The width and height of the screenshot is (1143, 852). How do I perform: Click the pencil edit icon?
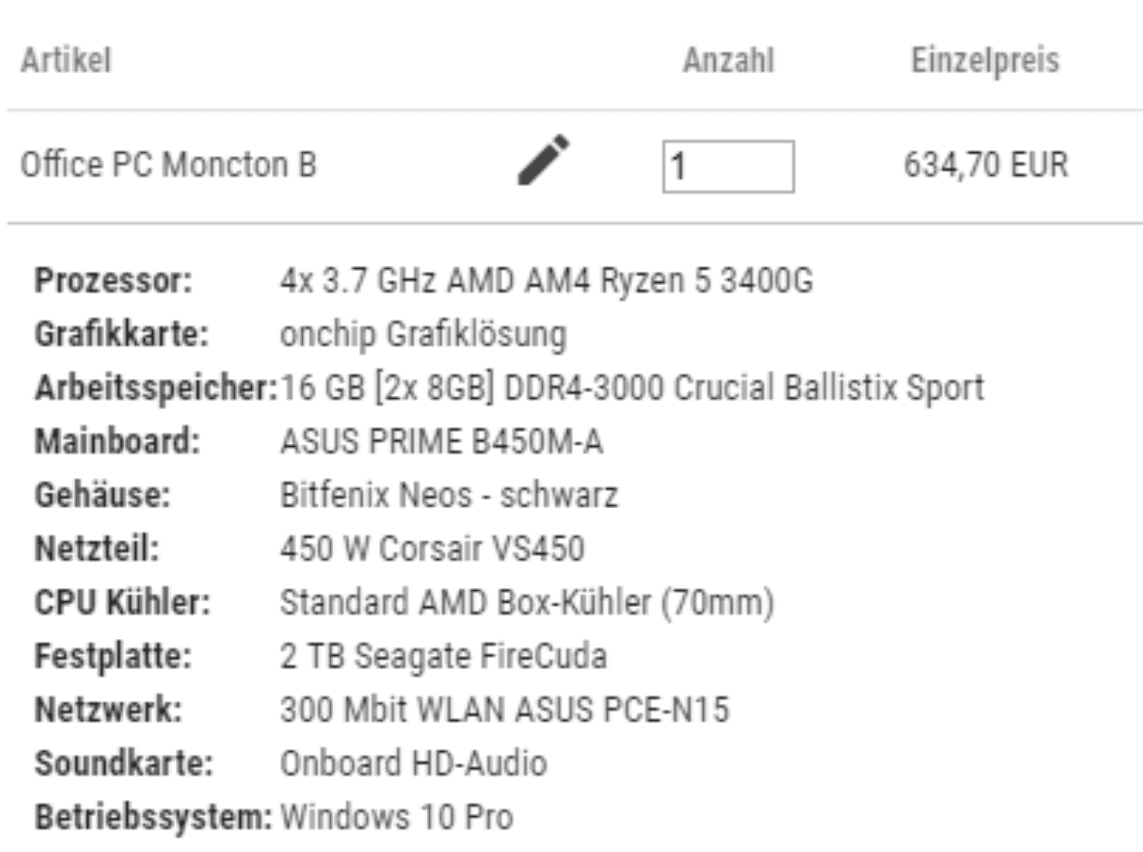click(x=543, y=160)
